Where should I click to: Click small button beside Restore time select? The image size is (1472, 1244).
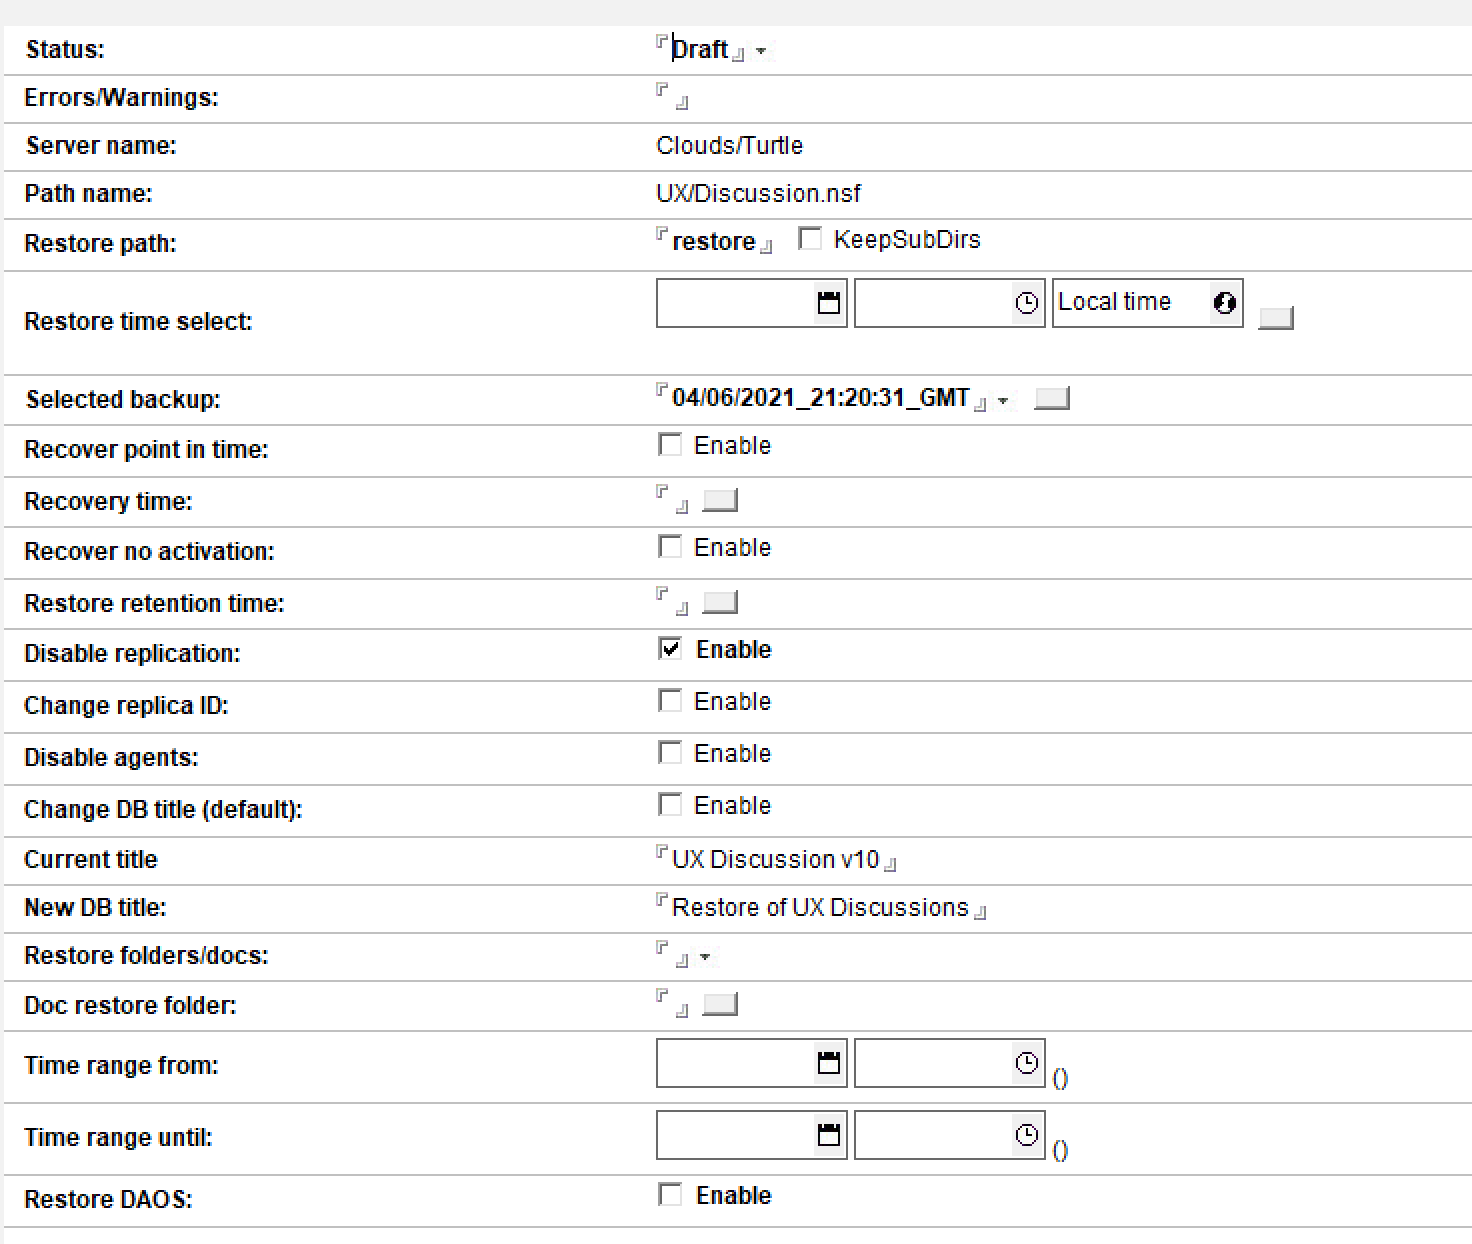[1275, 319]
